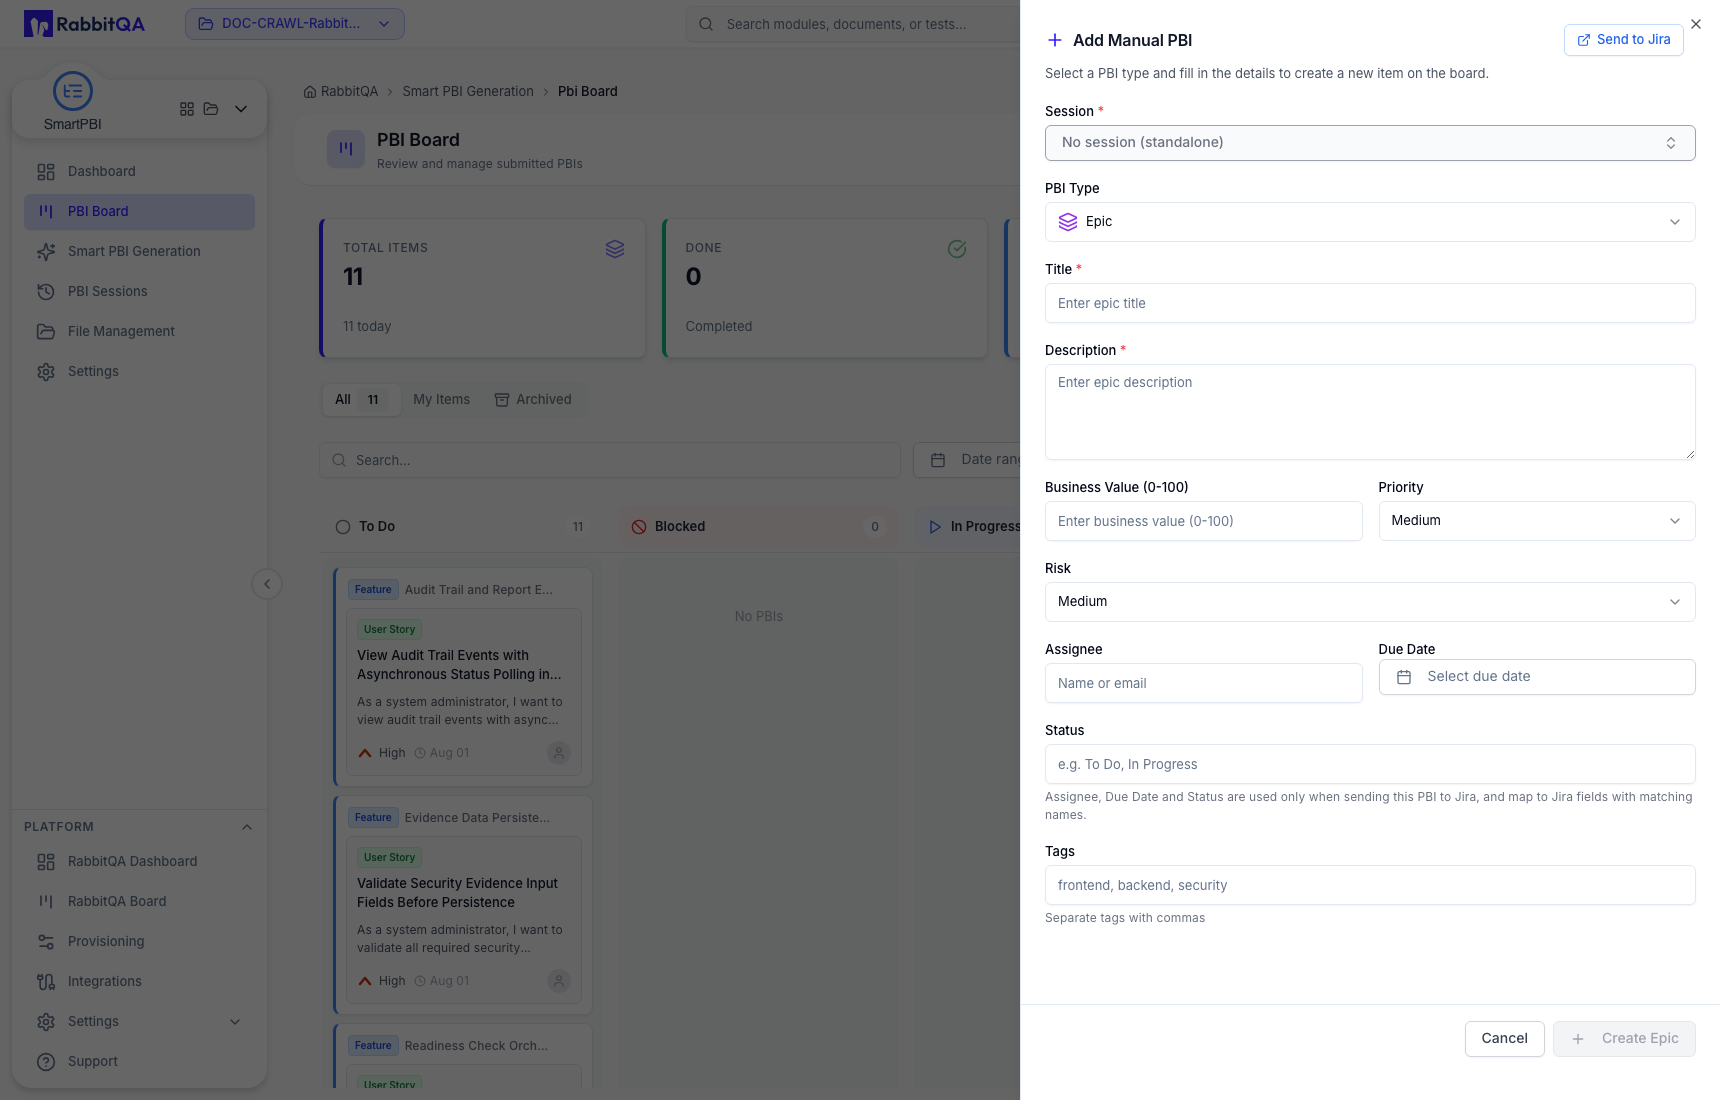Click the Create Epic button
1720x1100 pixels.
click(1624, 1039)
